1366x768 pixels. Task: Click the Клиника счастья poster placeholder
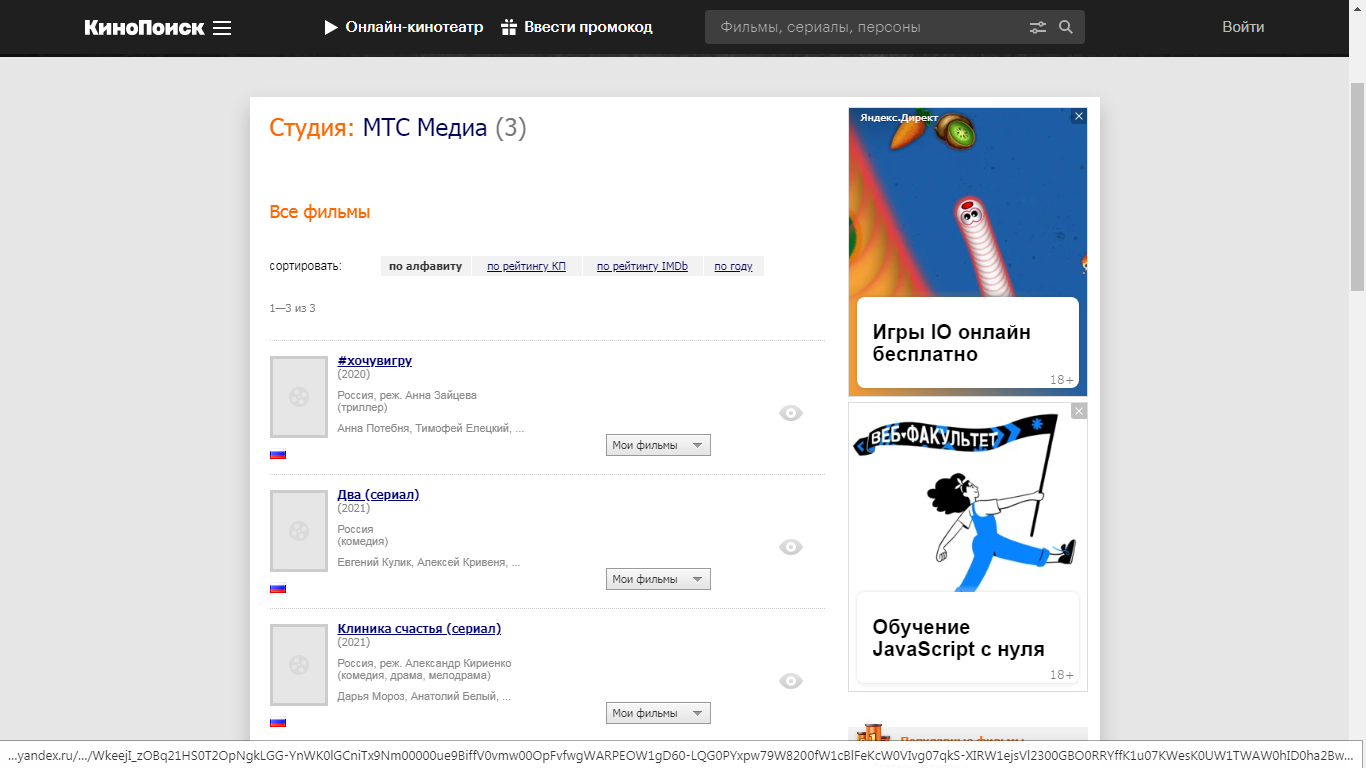(x=299, y=665)
